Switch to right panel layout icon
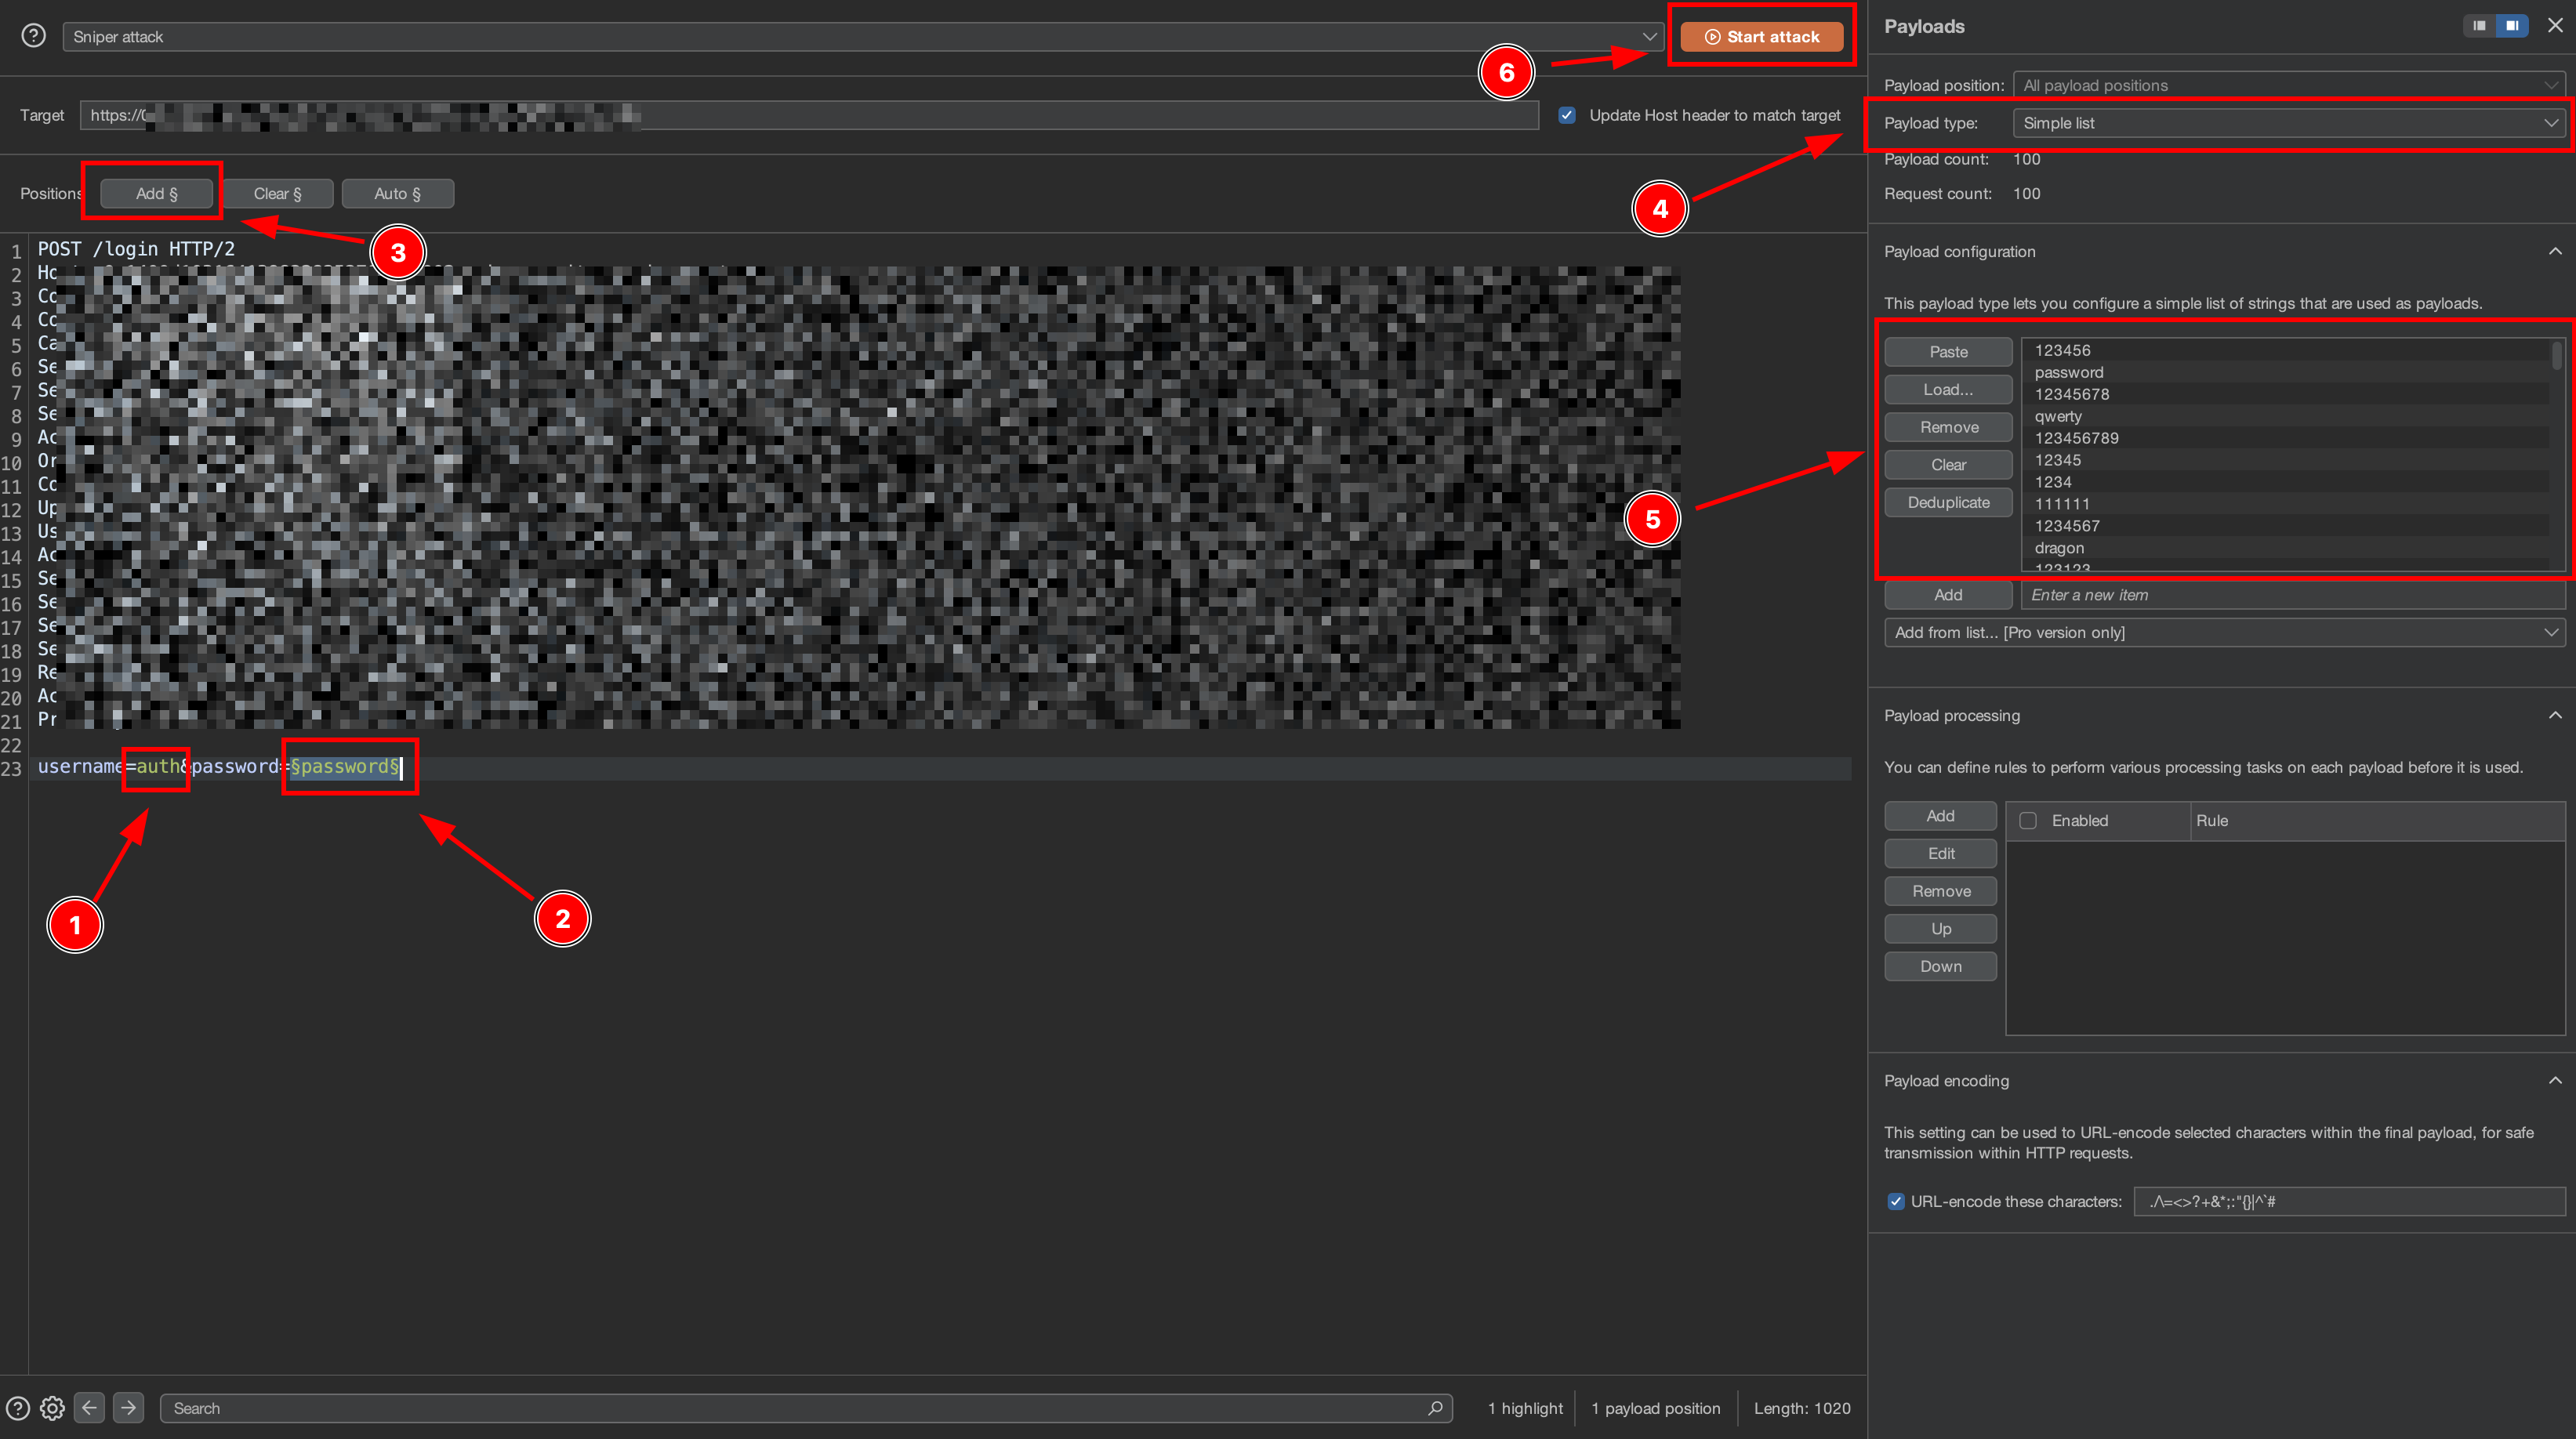 tap(2512, 26)
